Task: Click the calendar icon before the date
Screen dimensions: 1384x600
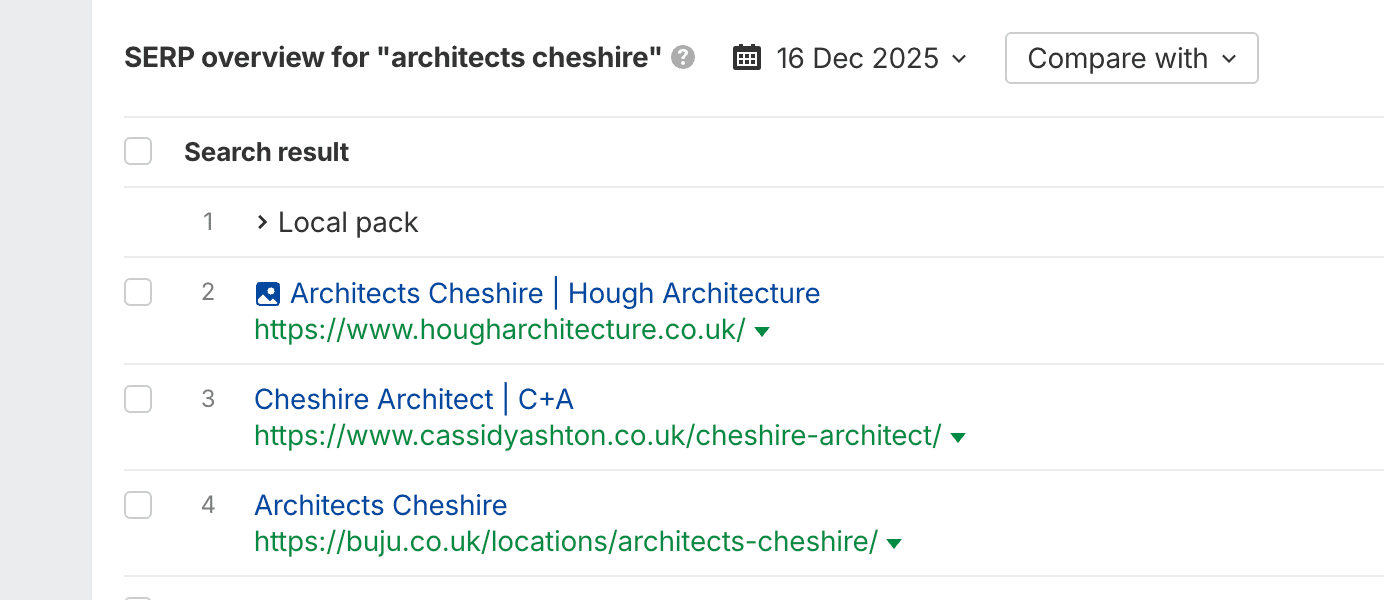Action: click(x=746, y=57)
